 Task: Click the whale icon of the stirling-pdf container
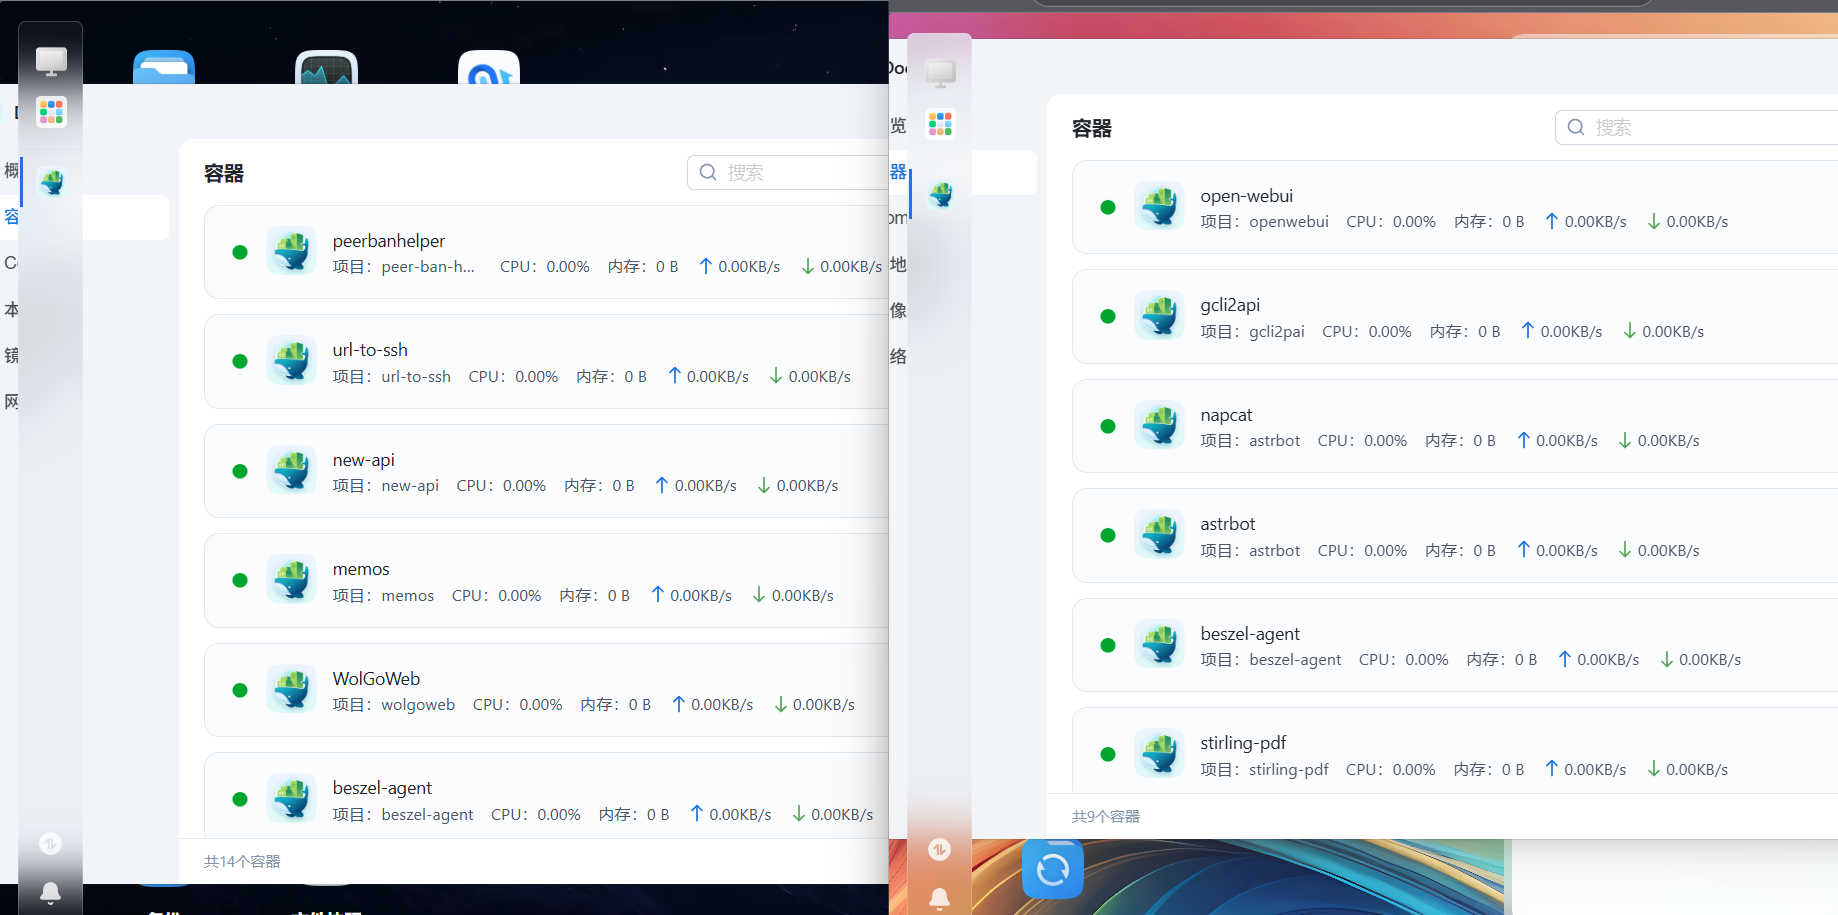pos(1160,754)
